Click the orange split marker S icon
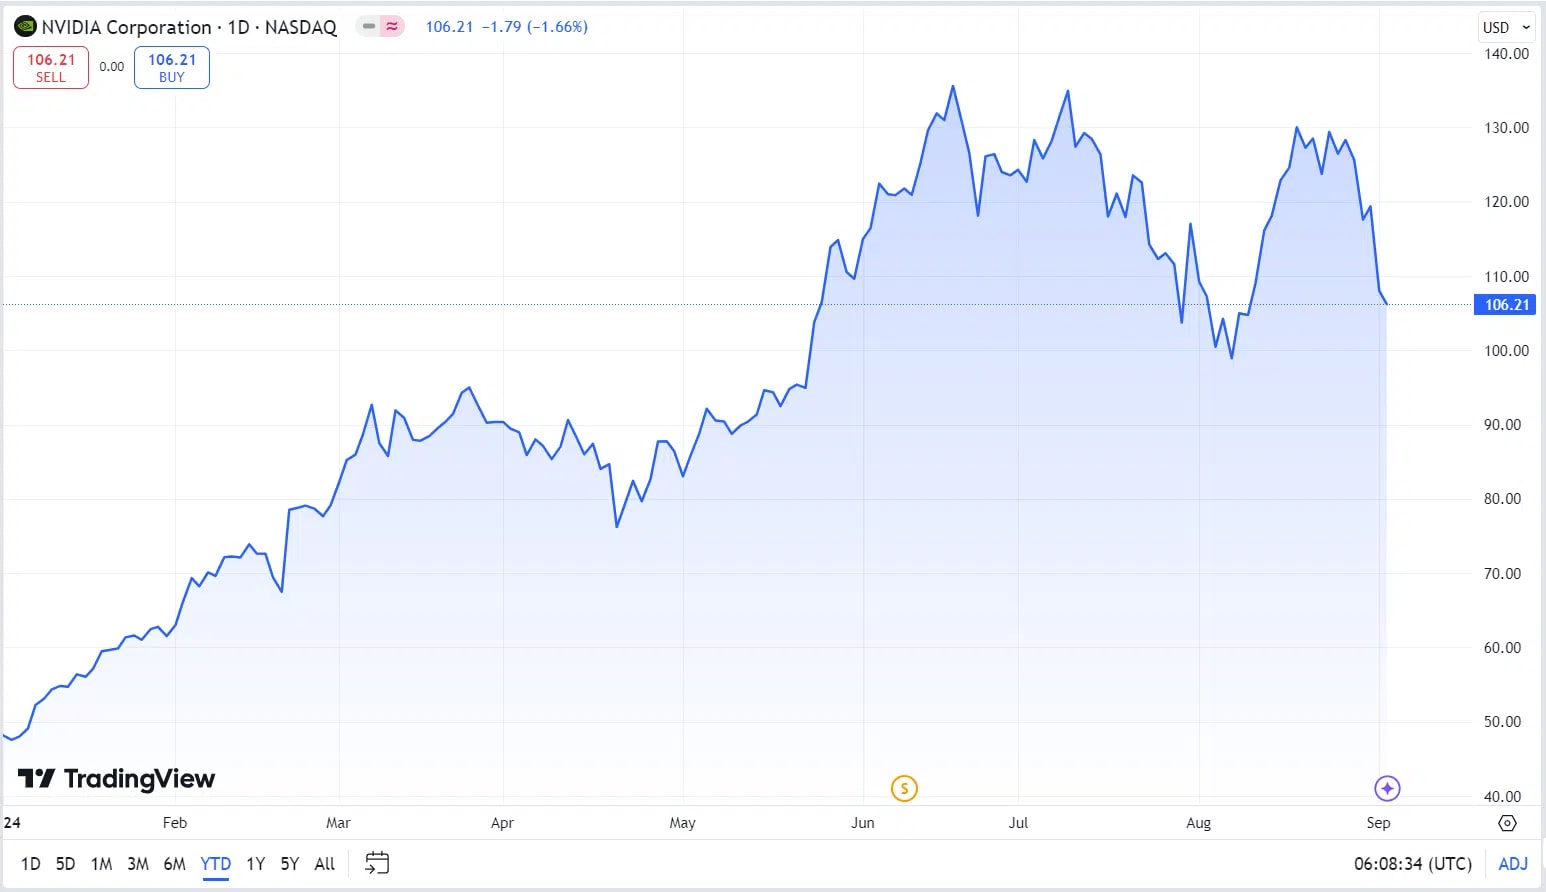This screenshot has height=892, width=1546. (x=904, y=788)
